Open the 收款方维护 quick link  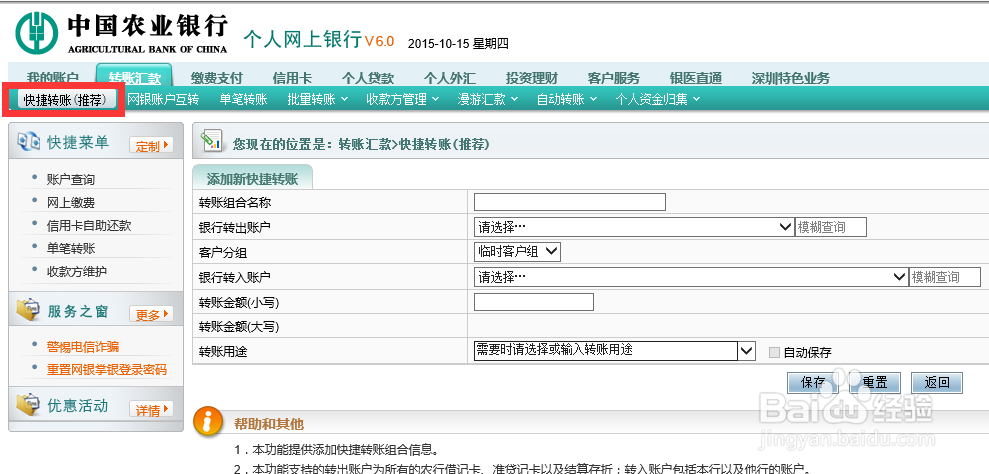(77, 271)
